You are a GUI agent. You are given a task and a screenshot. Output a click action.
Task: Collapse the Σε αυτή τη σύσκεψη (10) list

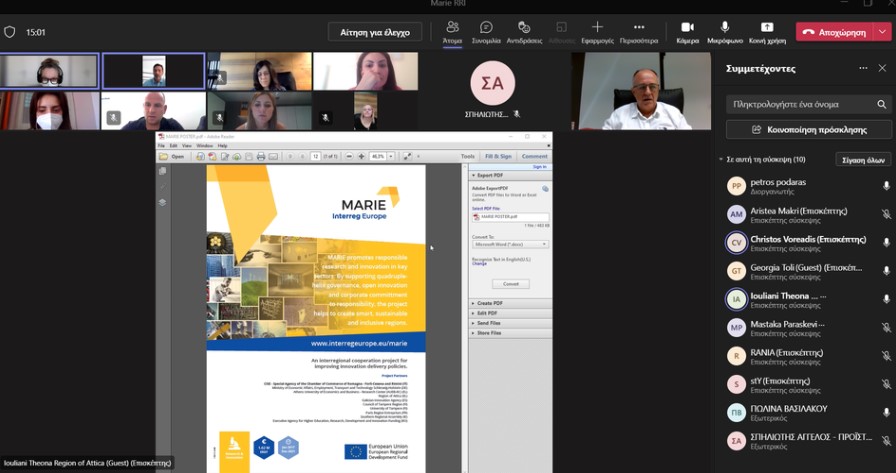721,159
